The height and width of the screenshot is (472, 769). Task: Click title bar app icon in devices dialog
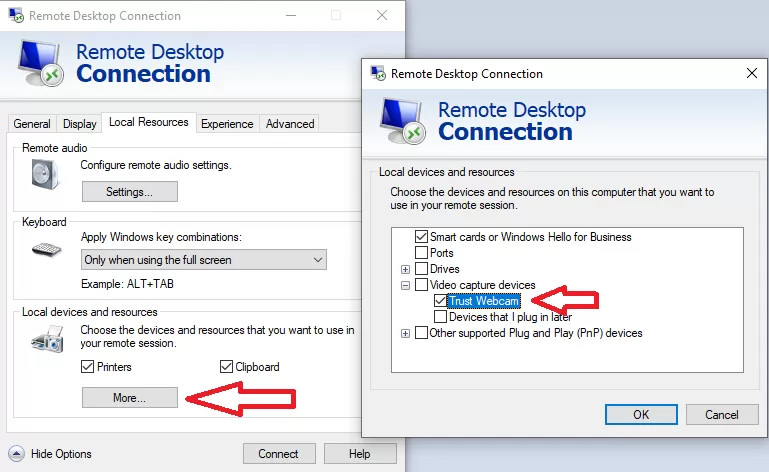tap(378, 74)
